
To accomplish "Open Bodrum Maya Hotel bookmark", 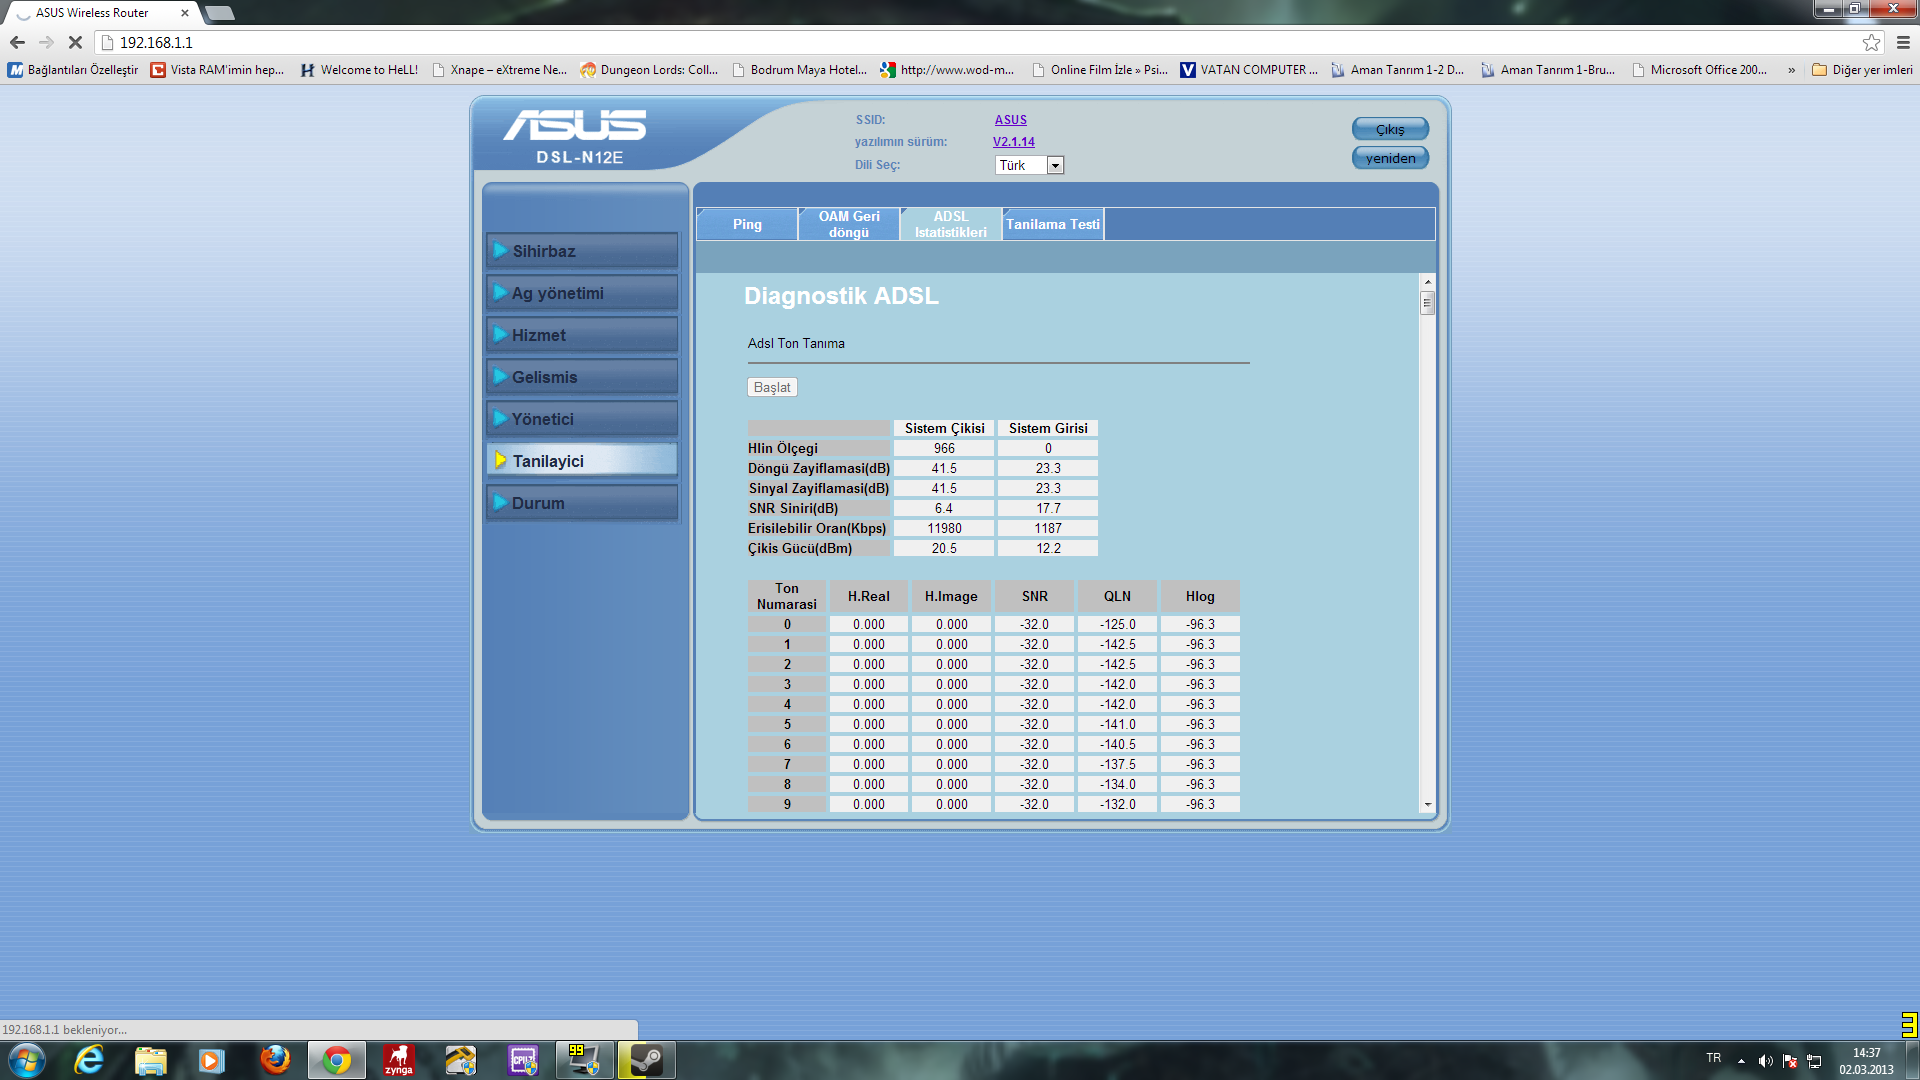I will click(x=799, y=70).
